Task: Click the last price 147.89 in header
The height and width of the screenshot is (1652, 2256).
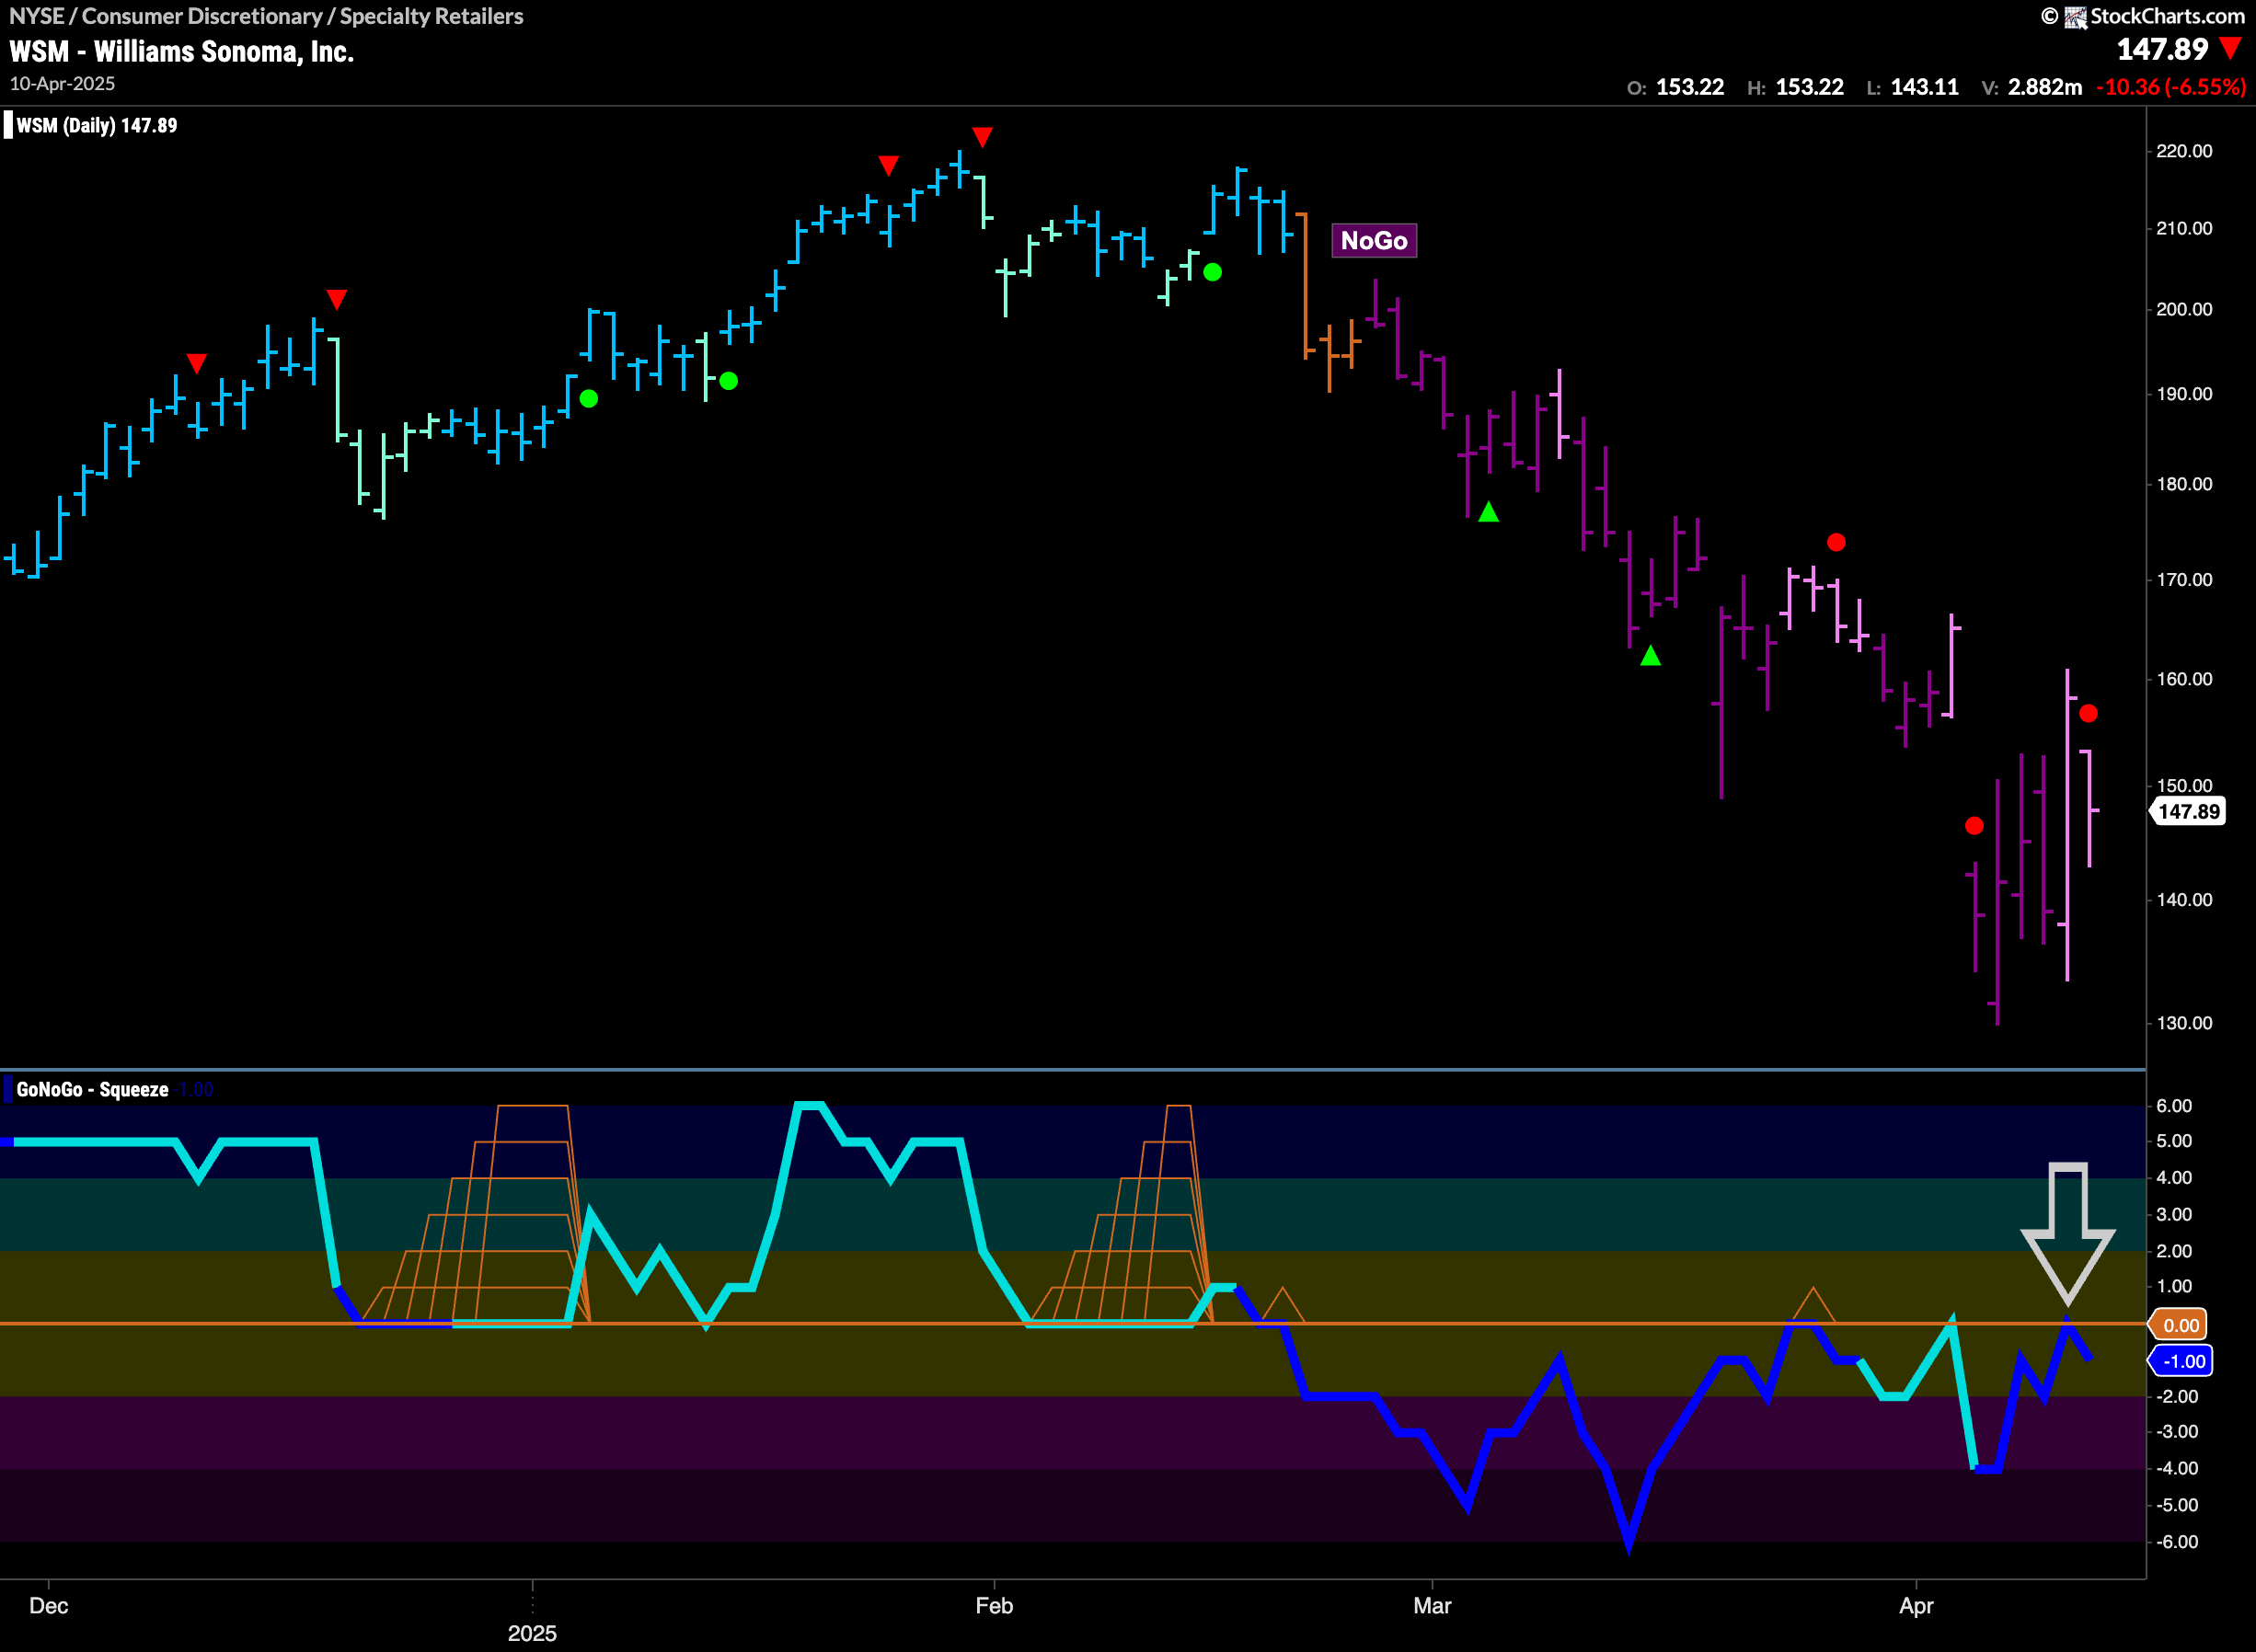Action: click(x=2162, y=49)
